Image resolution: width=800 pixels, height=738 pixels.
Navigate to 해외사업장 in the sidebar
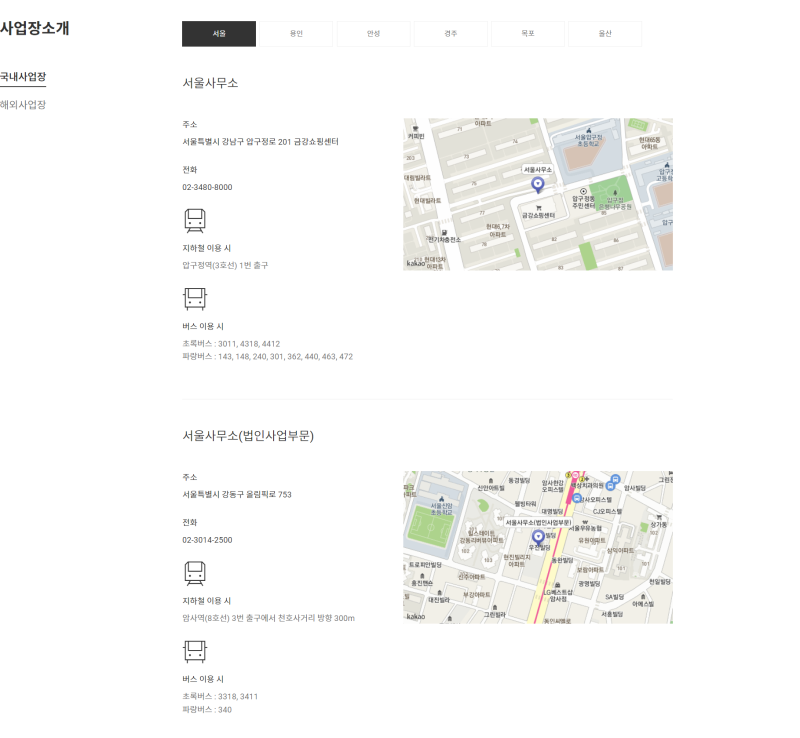click(23, 105)
